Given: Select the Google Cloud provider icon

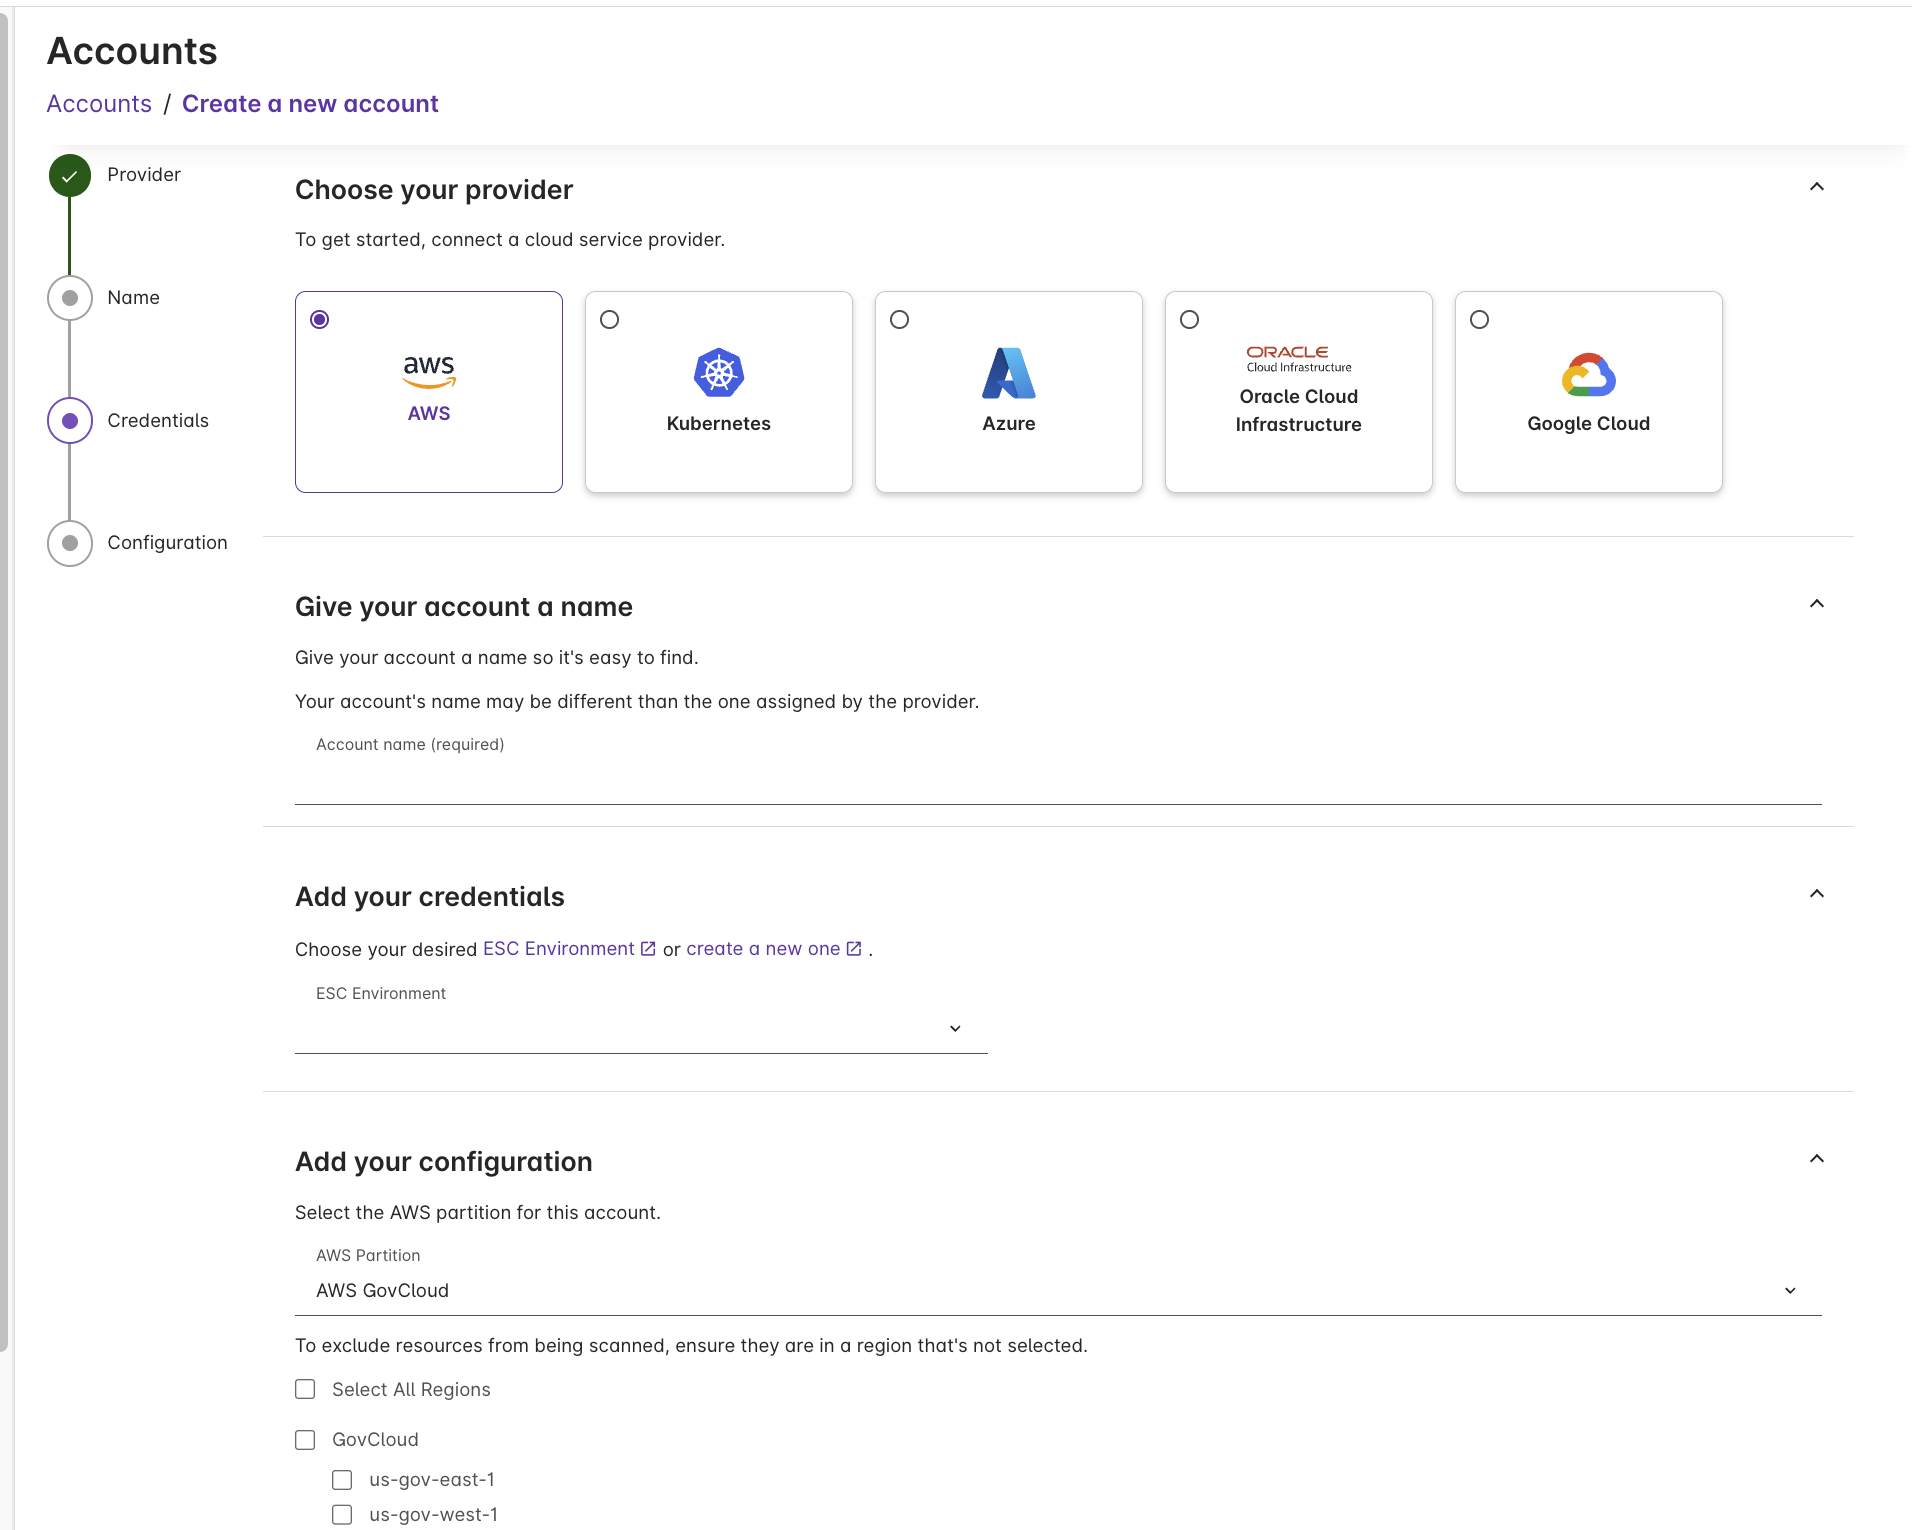Looking at the screenshot, I should pos(1588,373).
